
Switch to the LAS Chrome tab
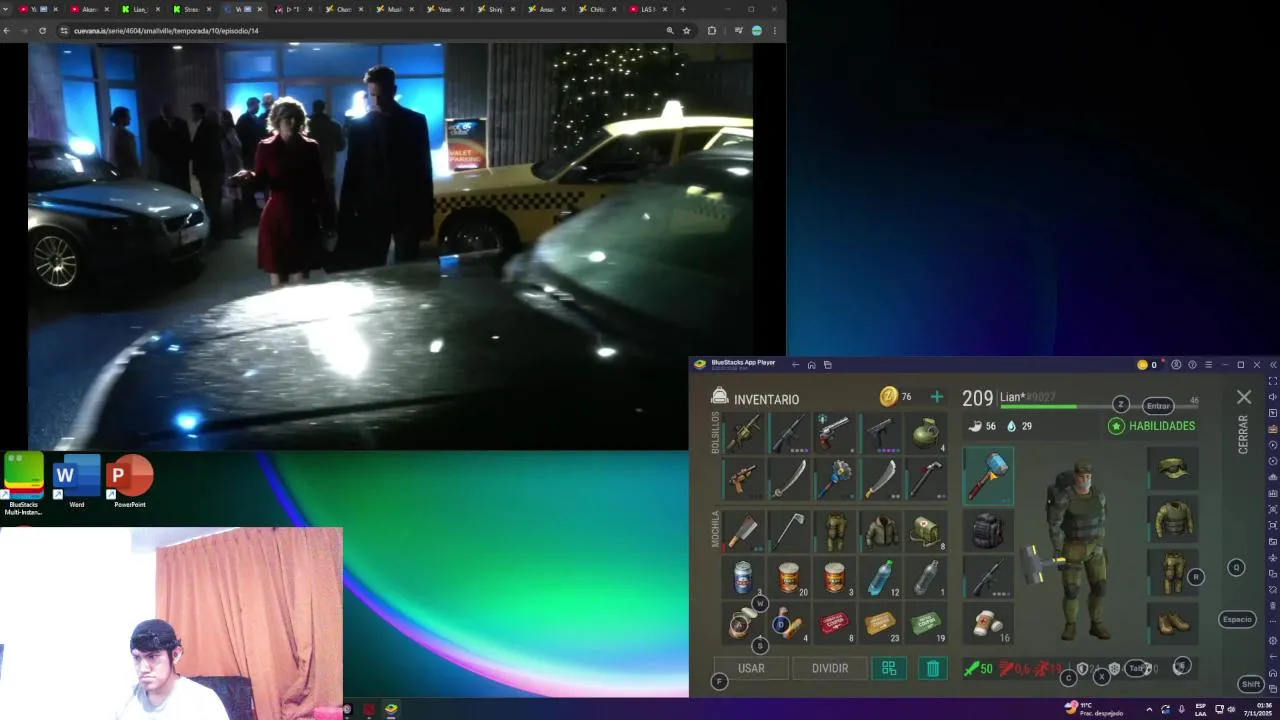click(x=646, y=9)
